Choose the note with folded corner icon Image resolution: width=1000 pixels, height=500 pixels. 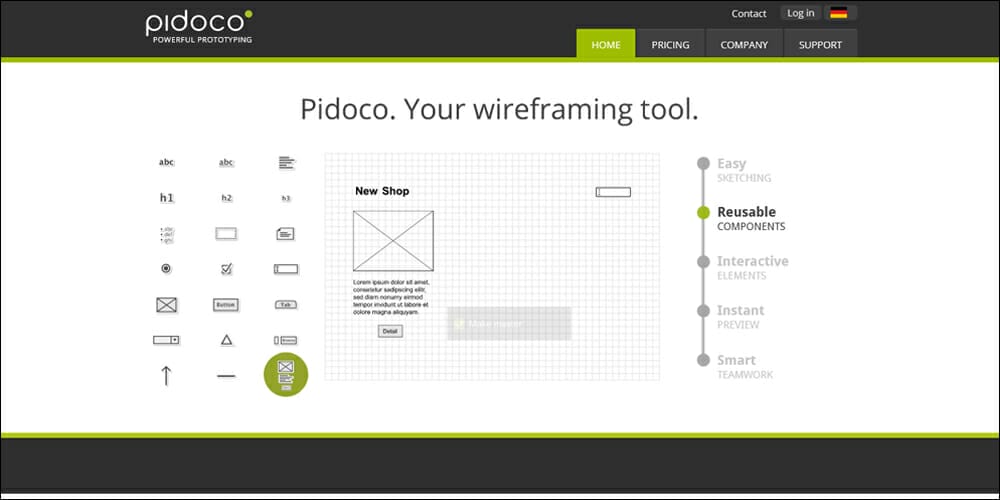point(286,234)
